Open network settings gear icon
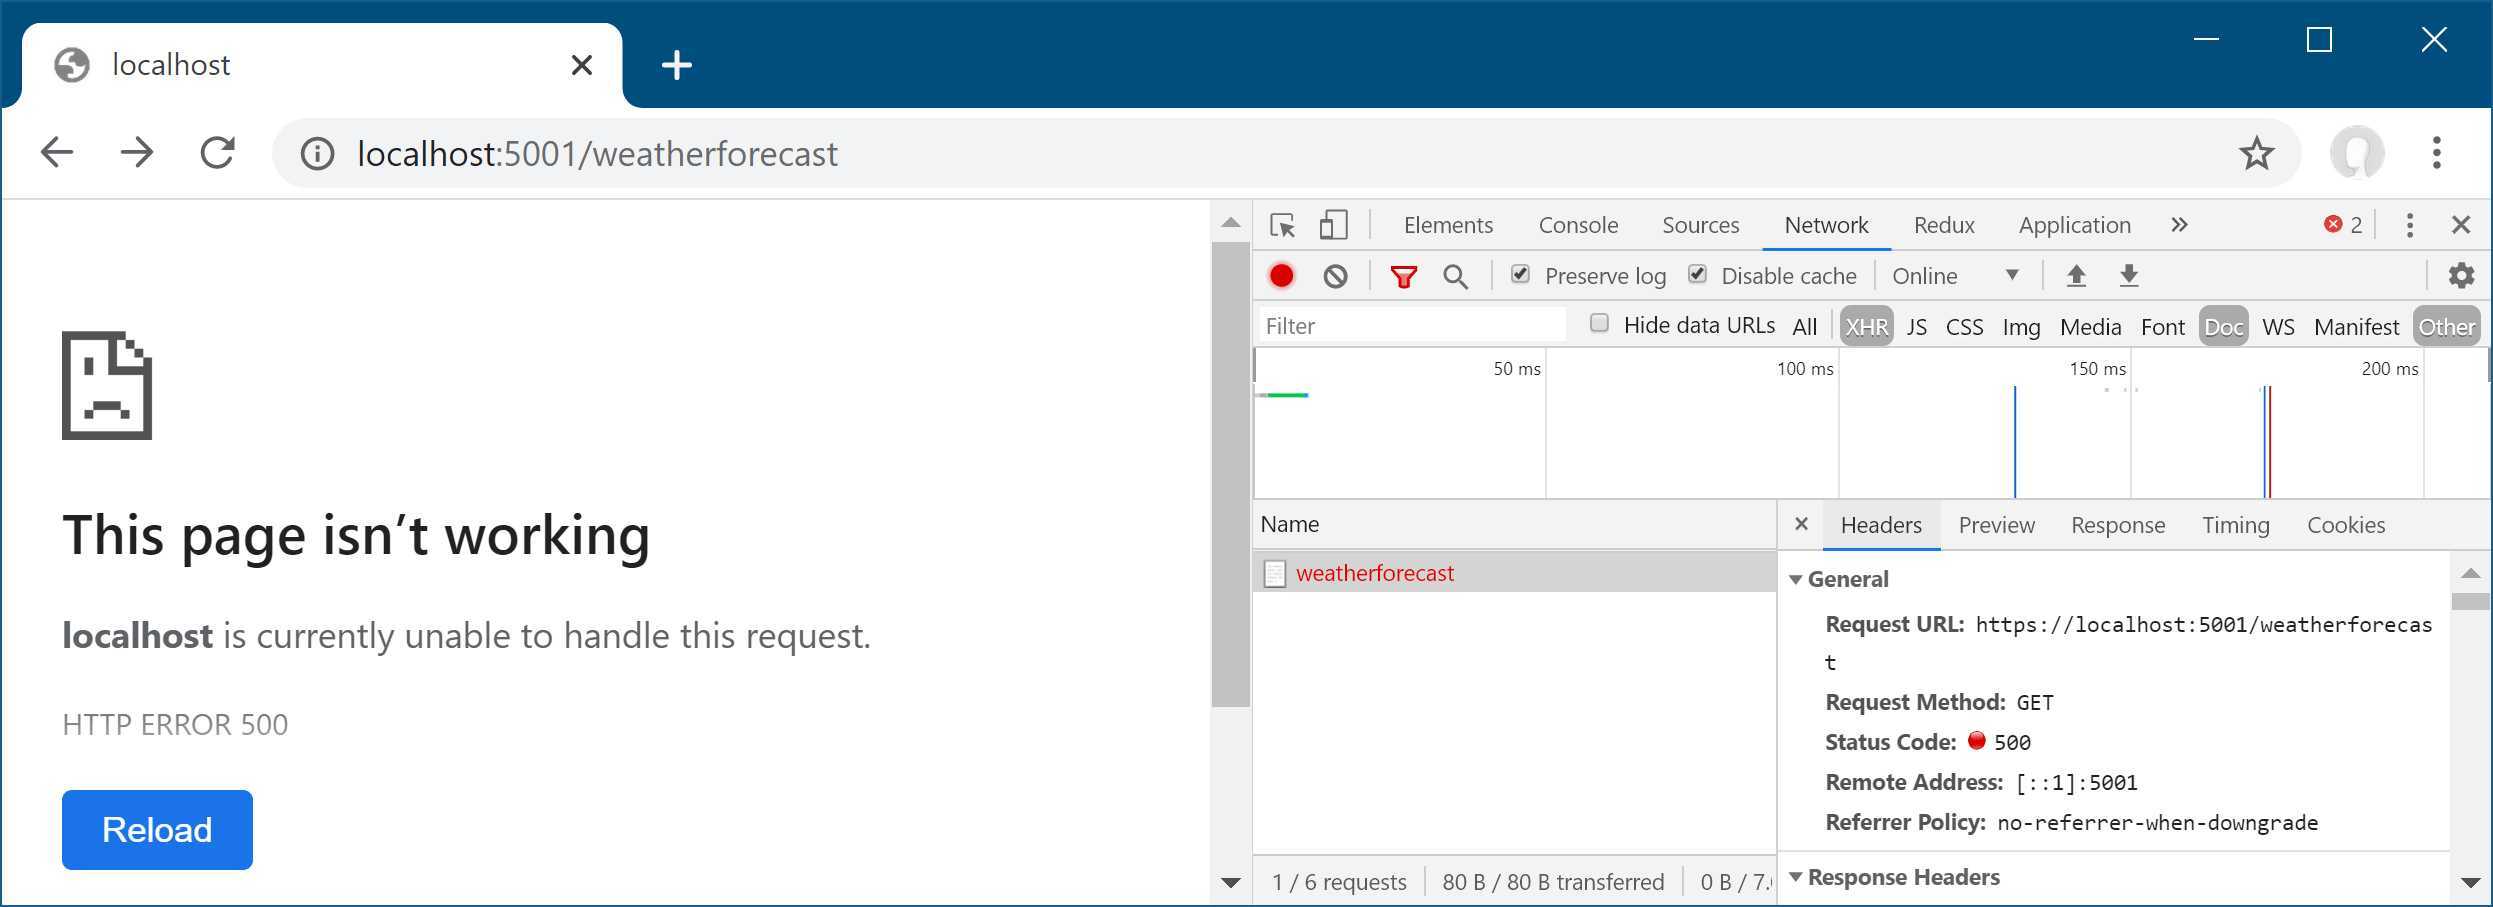Viewport: 2493px width, 907px height. point(2461,275)
